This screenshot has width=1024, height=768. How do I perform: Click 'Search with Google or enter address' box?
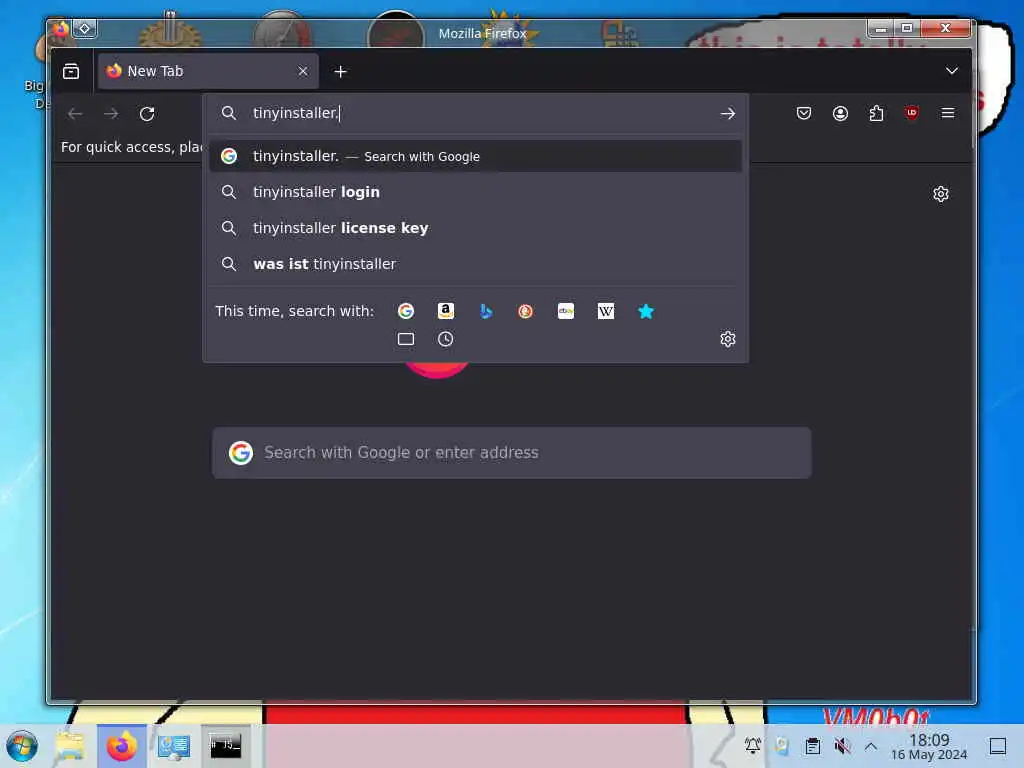click(x=511, y=453)
